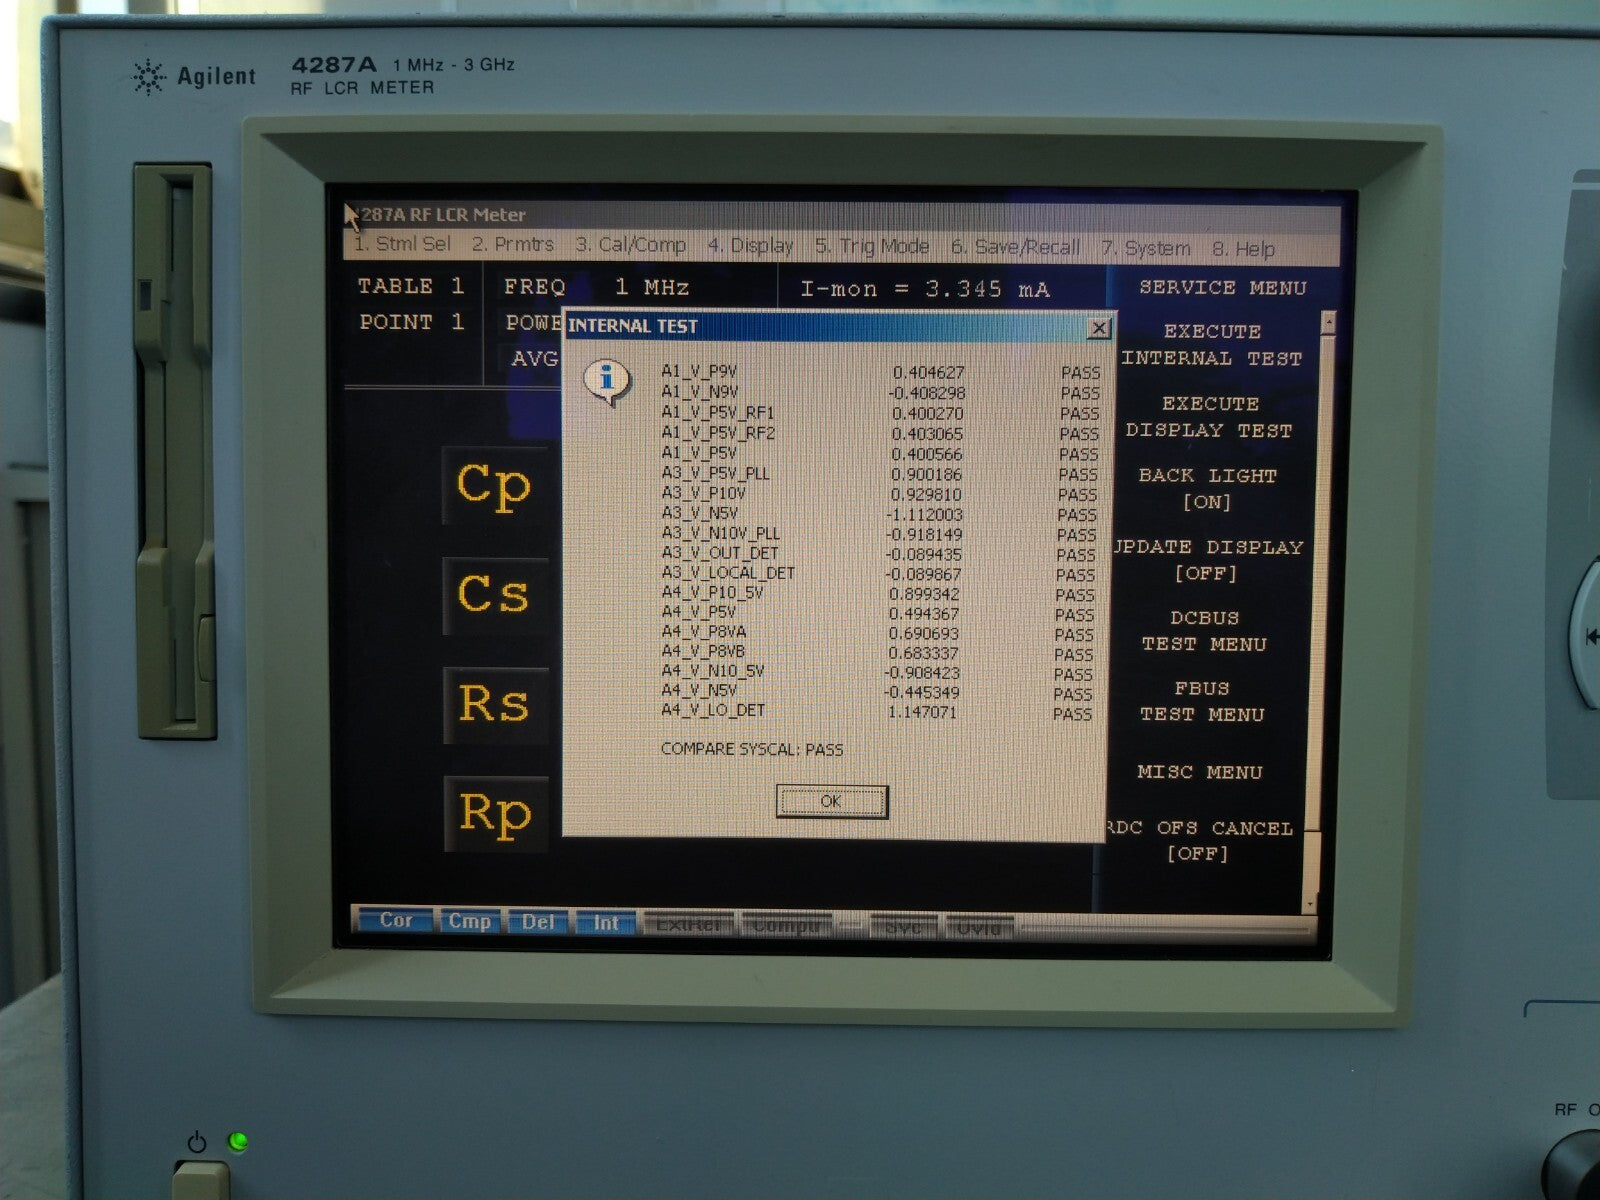
Task: Click the A3_V_P10V test row
Action: point(879,494)
